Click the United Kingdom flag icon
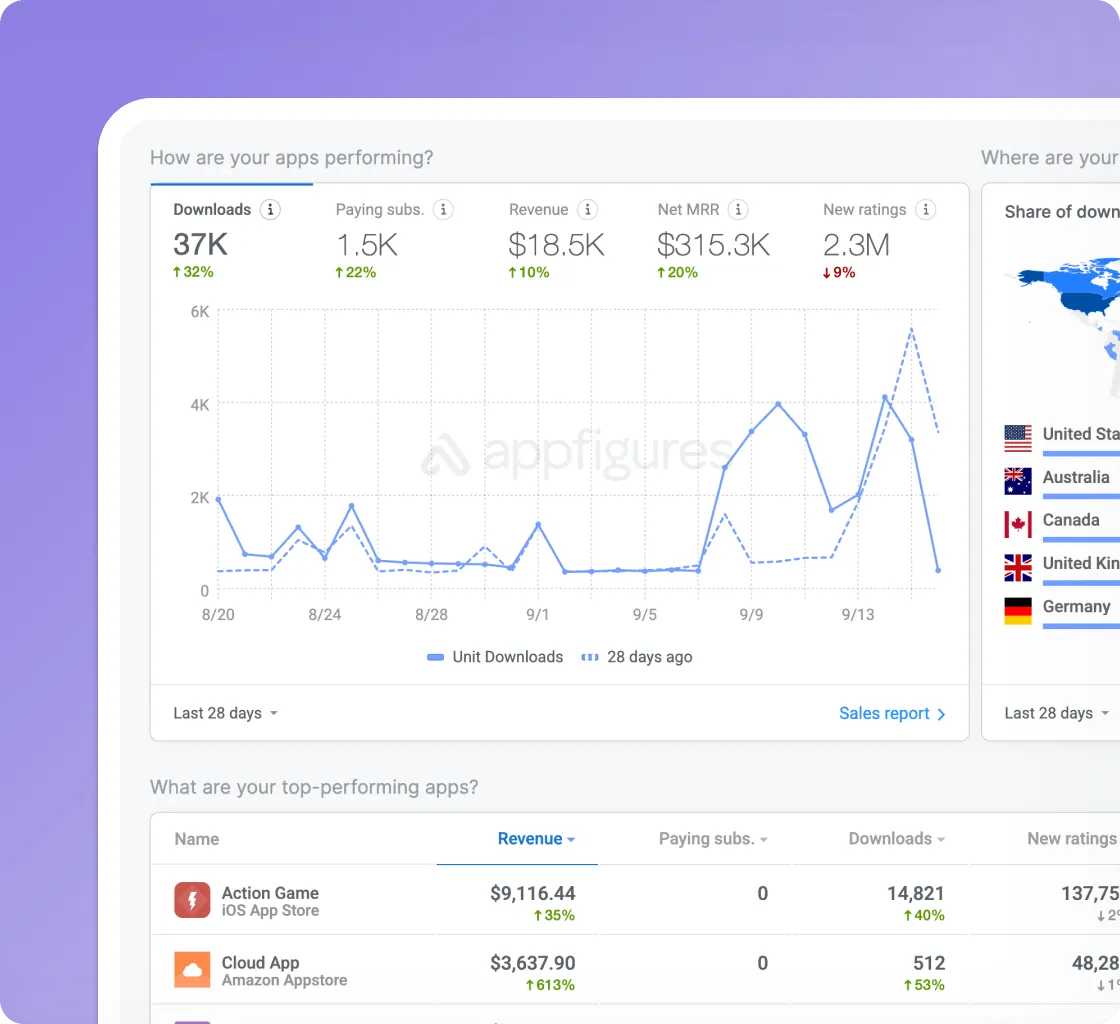The image size is (1120, 1024). [x=1018, y=568]
